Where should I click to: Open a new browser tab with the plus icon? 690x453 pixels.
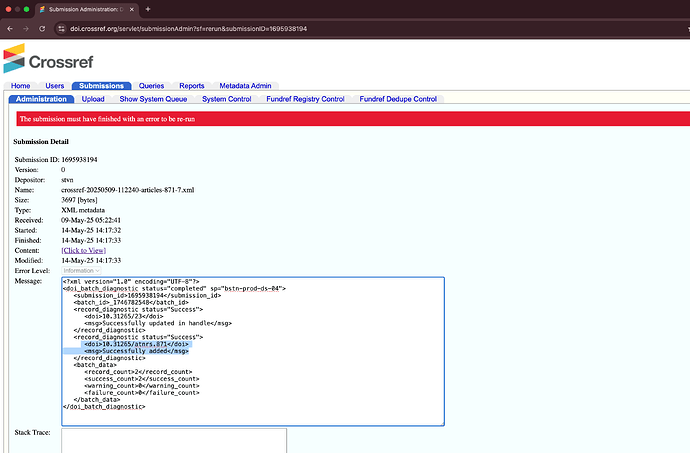pyautogui.click(x=148, y=9)
